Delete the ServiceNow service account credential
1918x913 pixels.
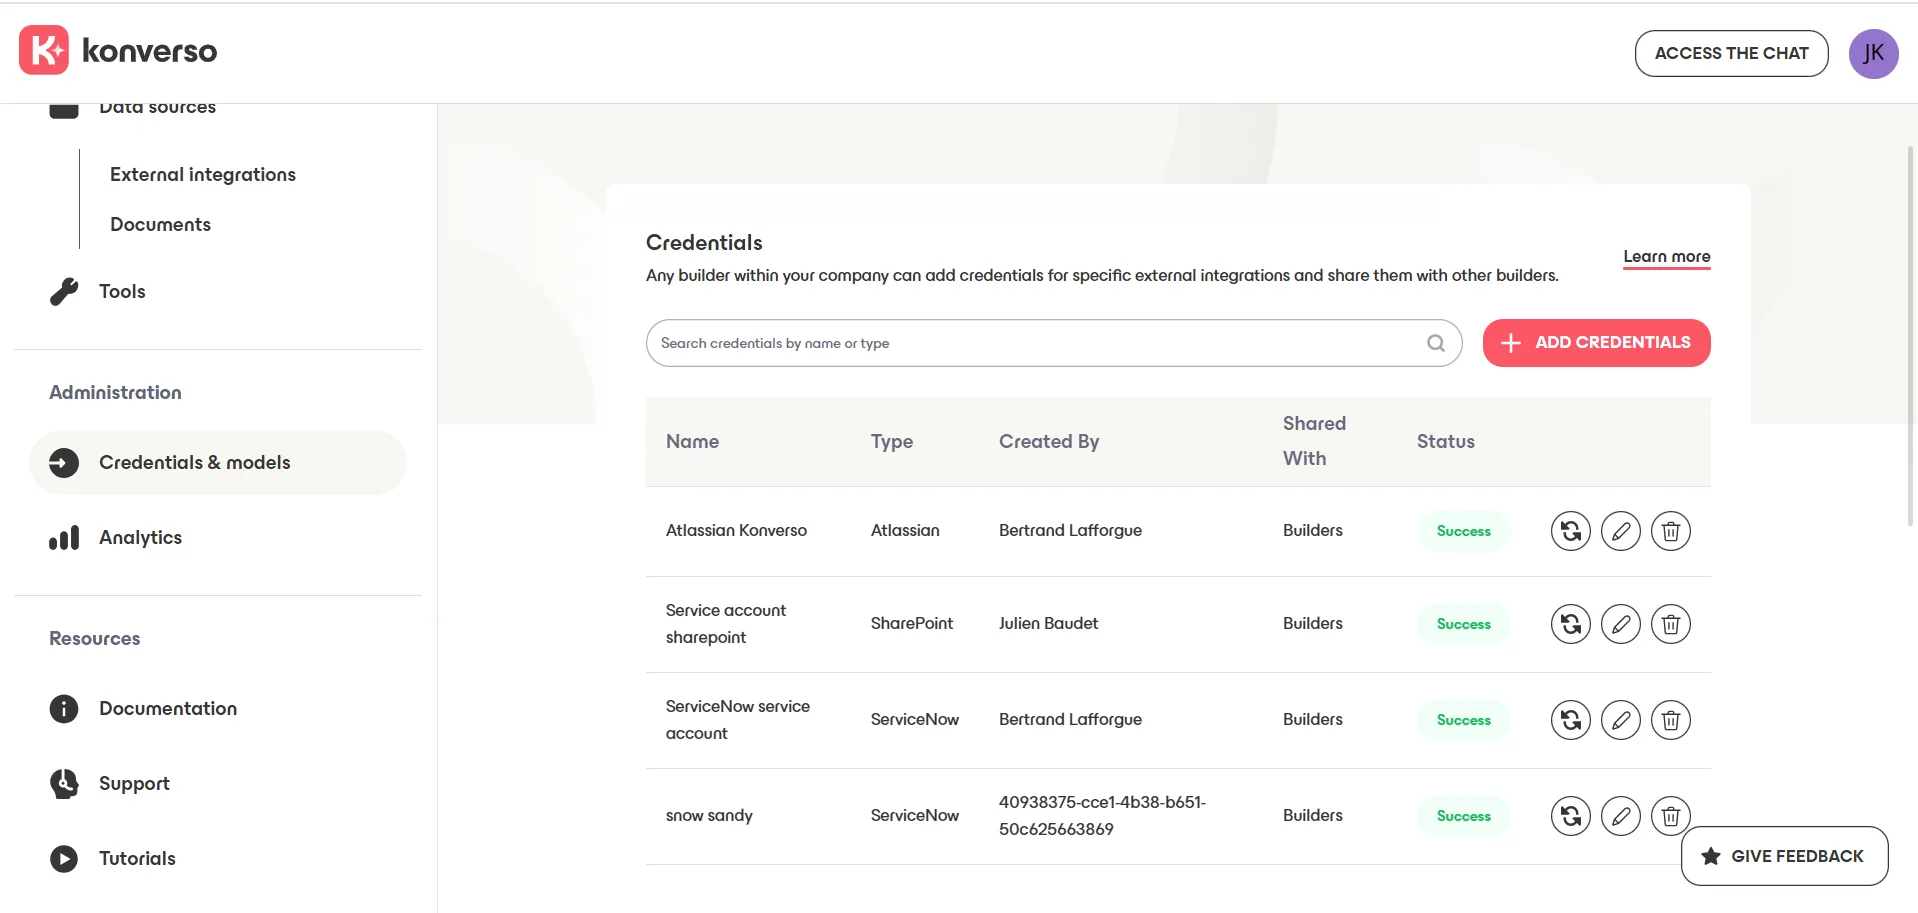1670,720
